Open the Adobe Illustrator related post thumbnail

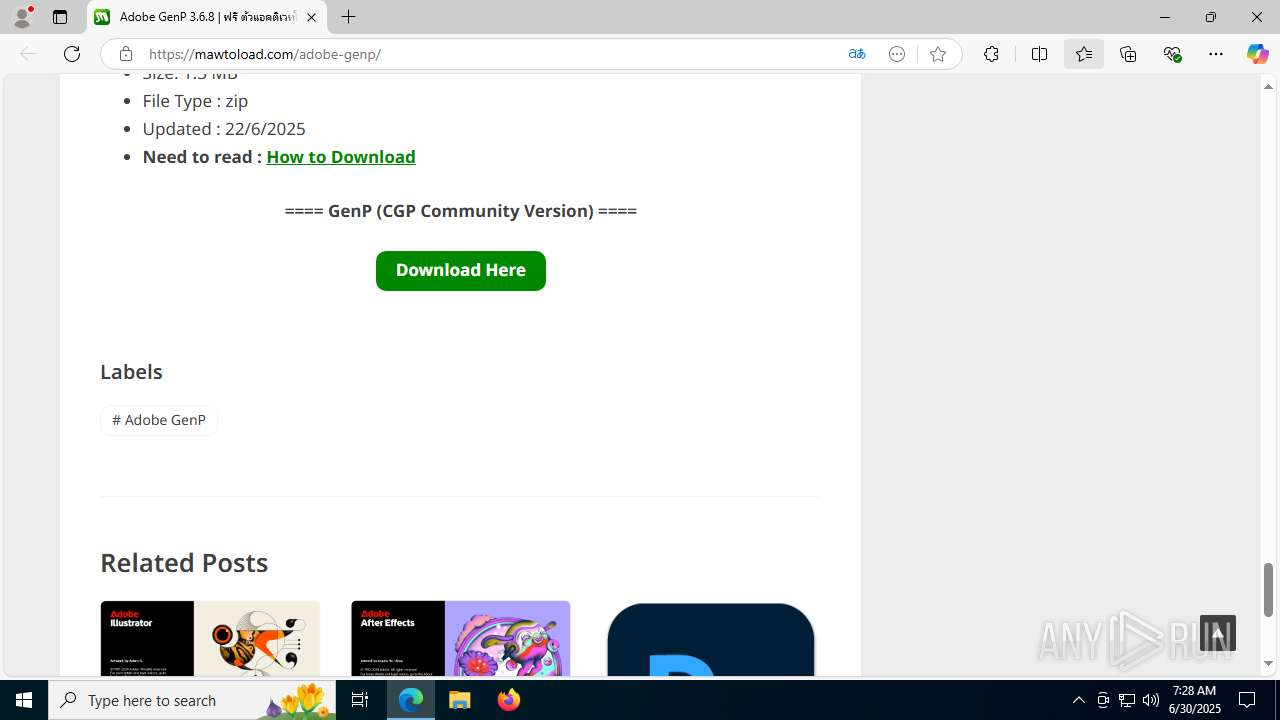[x=210, y=638]
